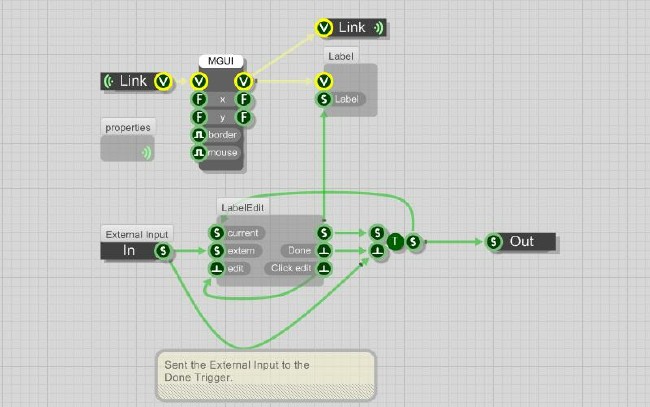Click the string connector on External Input In

tap(162, 251)
